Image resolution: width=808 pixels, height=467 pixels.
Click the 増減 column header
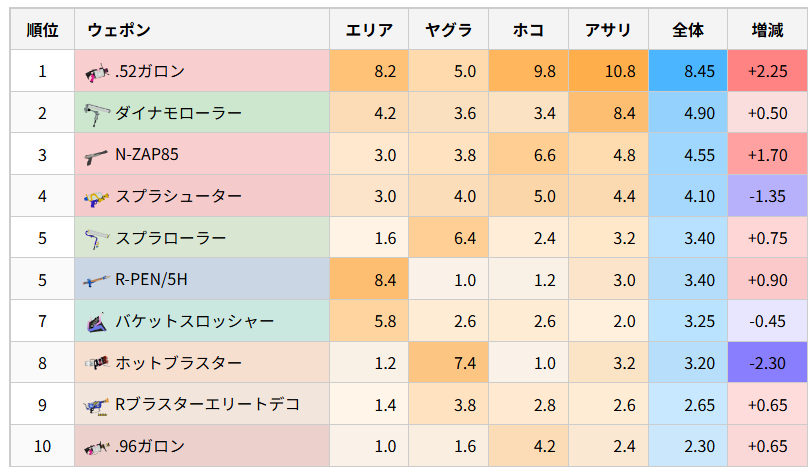[767, 30]
